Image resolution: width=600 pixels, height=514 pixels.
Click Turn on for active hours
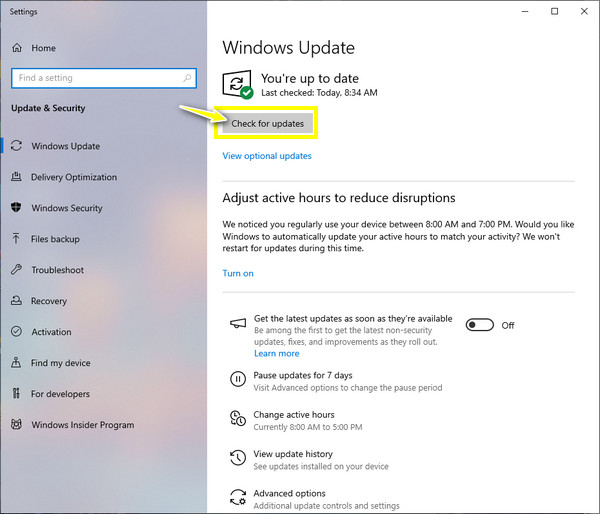(x=238, y=273)
